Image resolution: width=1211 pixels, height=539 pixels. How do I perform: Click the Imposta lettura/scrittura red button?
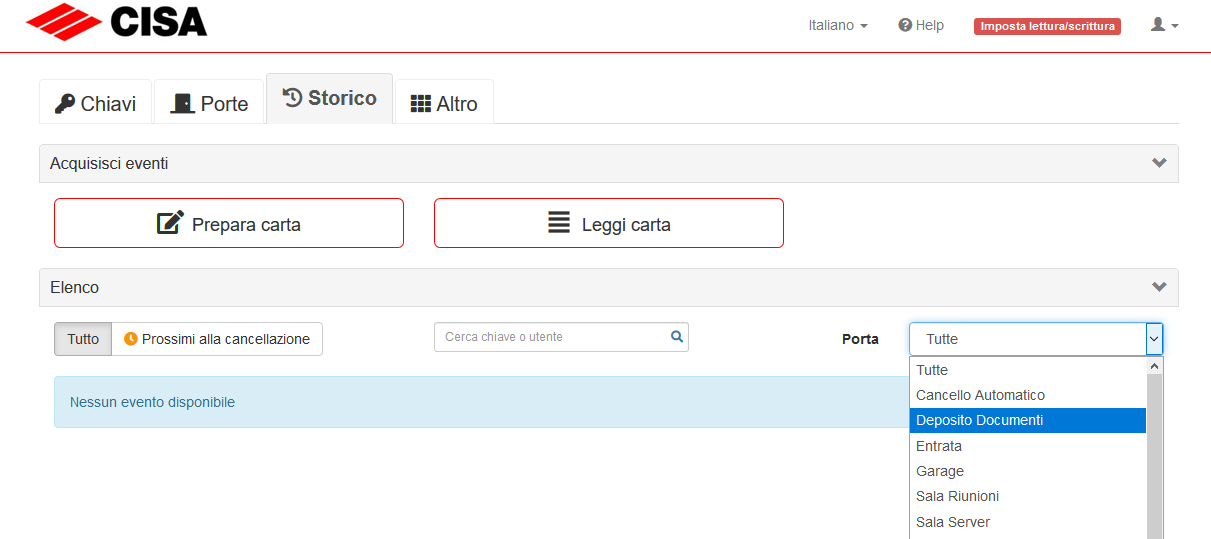(x=1047, y=26)
